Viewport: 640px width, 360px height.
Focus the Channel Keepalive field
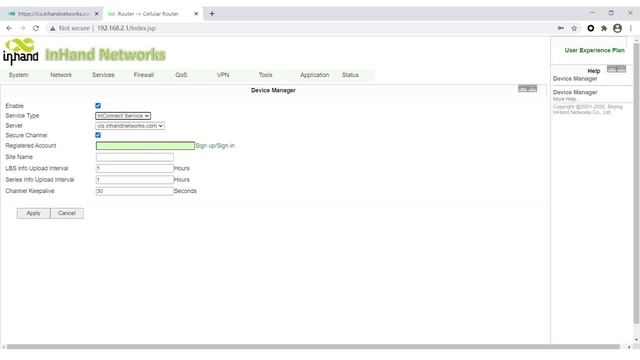[x=135, y=191]
